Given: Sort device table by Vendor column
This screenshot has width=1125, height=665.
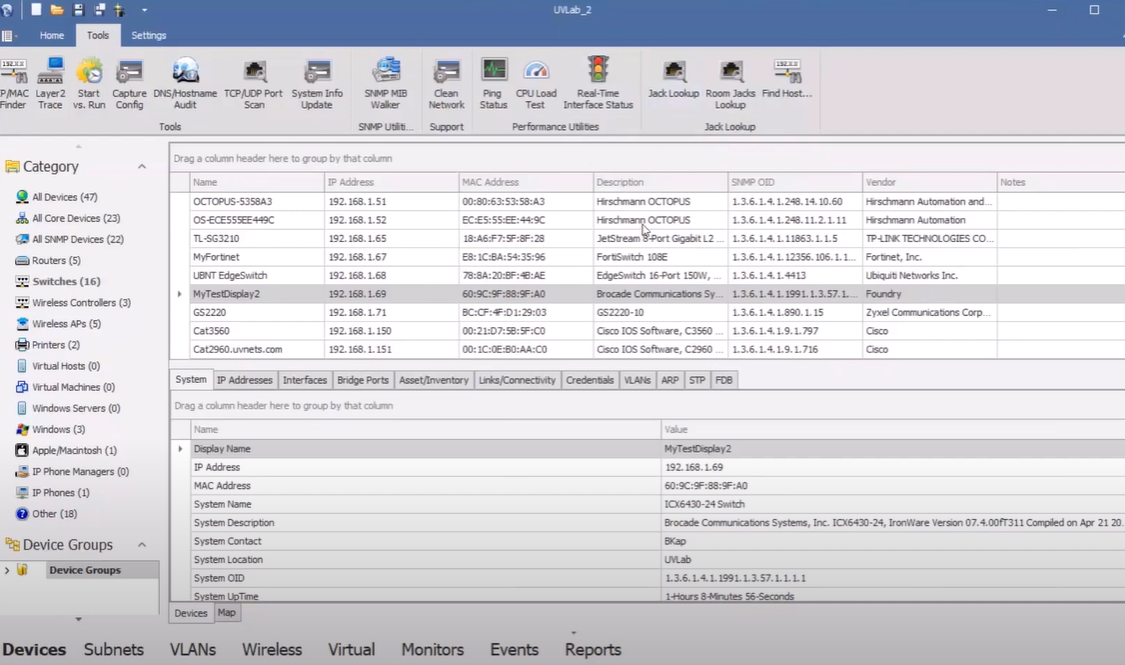Looking at the screenshot, I should (x=929, y=182).
